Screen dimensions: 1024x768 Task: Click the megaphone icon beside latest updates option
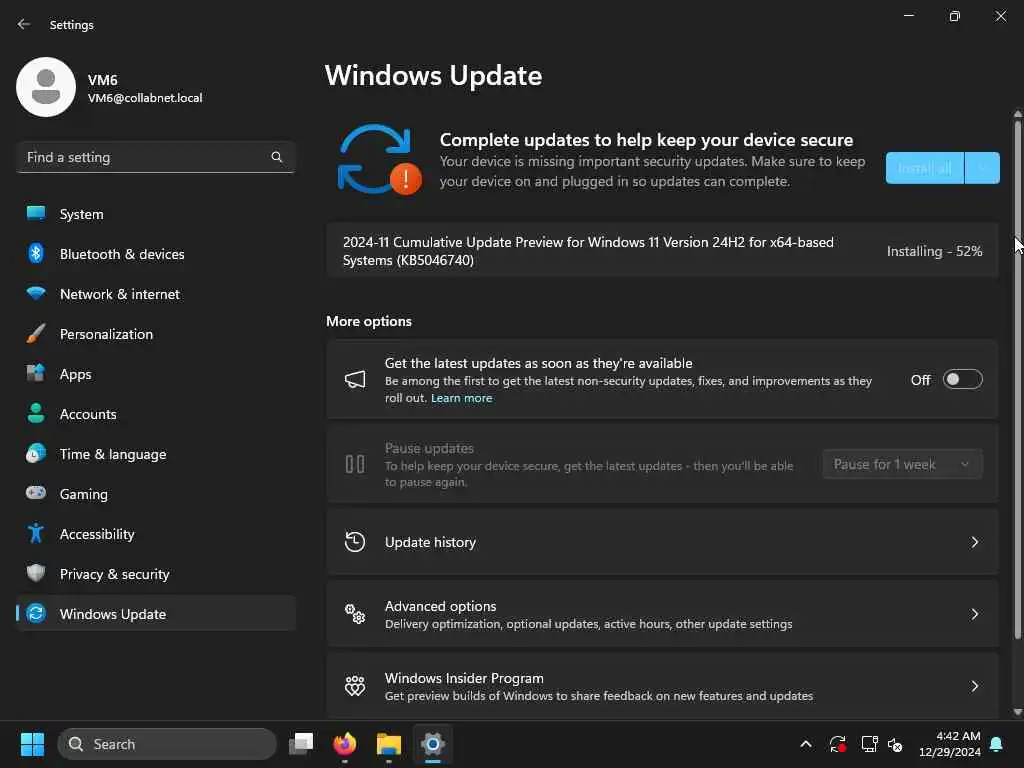355,379
